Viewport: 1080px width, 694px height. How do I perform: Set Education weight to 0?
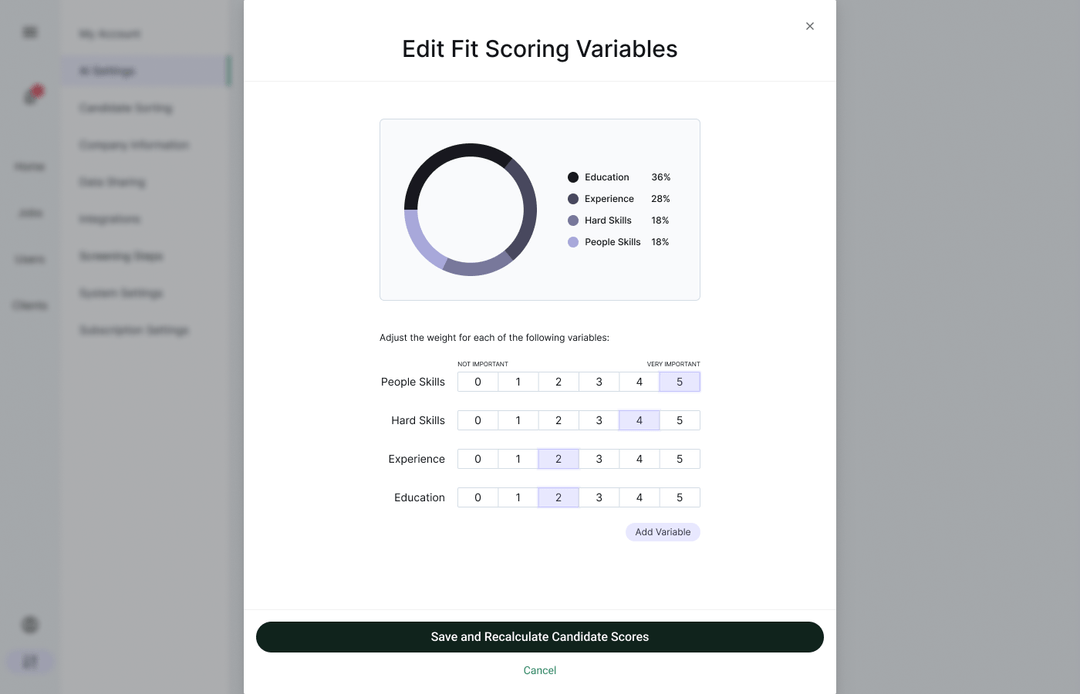(478, 498)
